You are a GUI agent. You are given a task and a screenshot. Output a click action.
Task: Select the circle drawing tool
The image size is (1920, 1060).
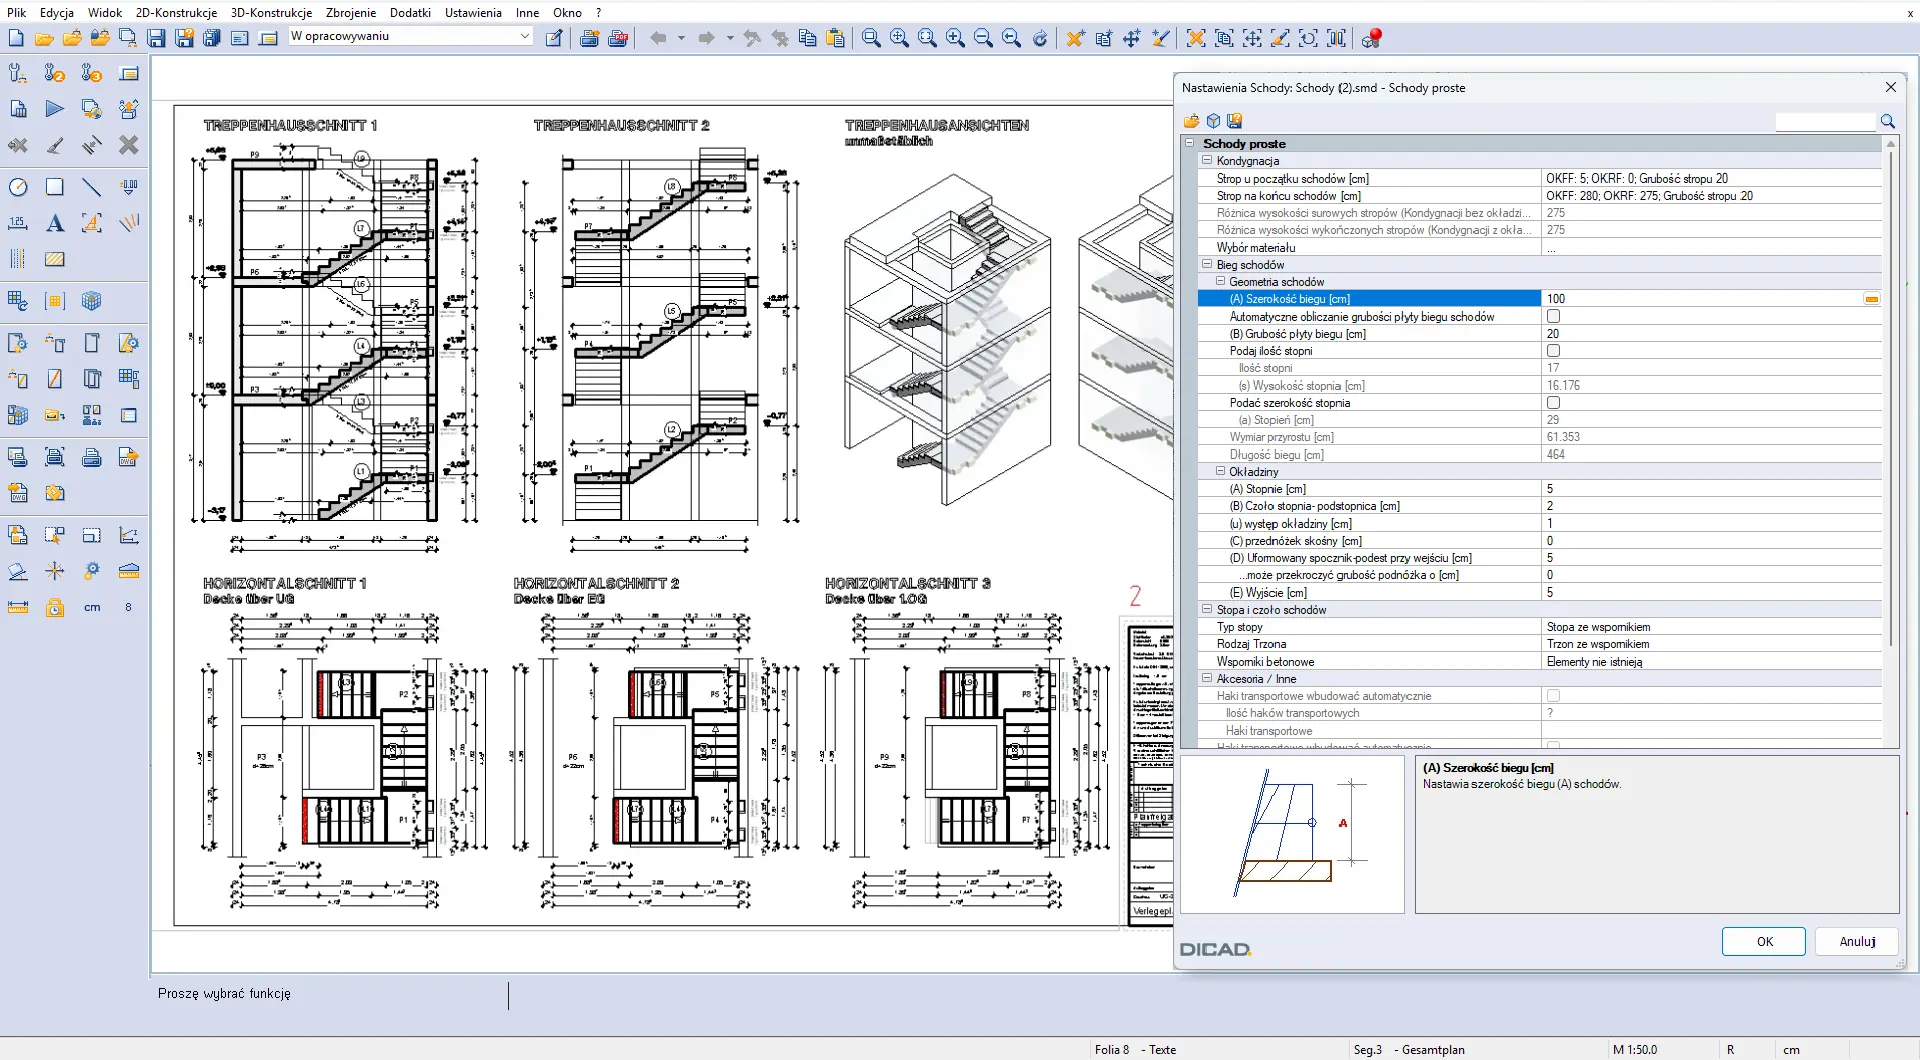click(18, 187)
